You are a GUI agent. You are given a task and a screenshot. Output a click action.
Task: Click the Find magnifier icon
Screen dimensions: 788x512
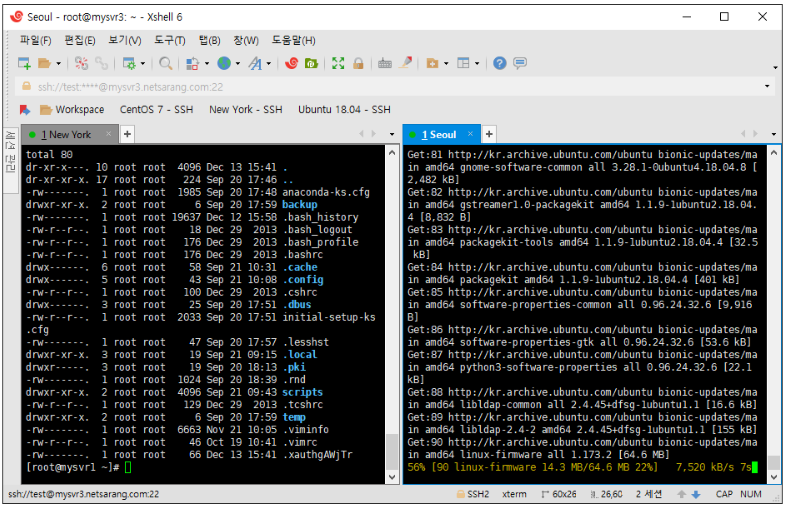(x=165, y=63)
